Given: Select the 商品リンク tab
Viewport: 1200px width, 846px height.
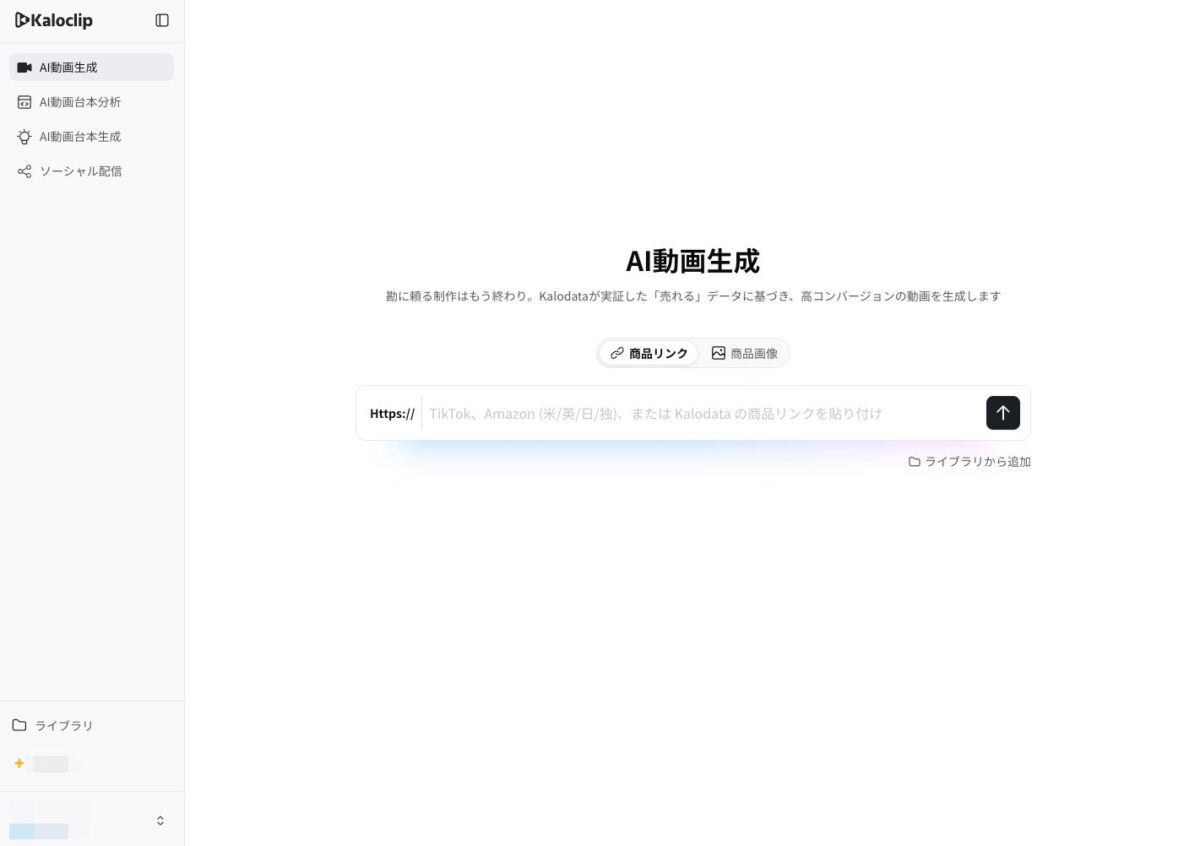Looking at the screenshot, I should click(x=649, y=353).
